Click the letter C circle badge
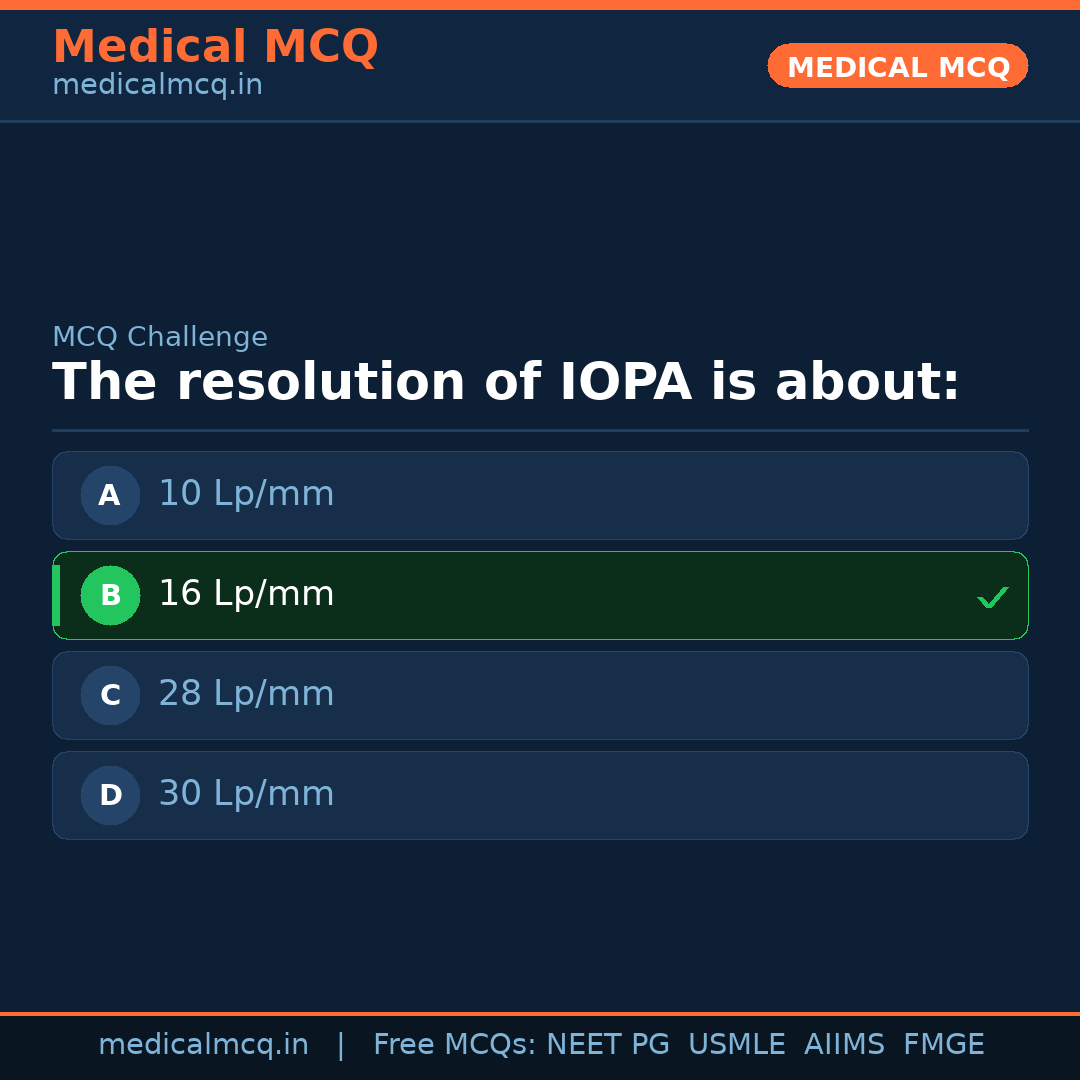 pyautogui.click(x=110, y=695)
